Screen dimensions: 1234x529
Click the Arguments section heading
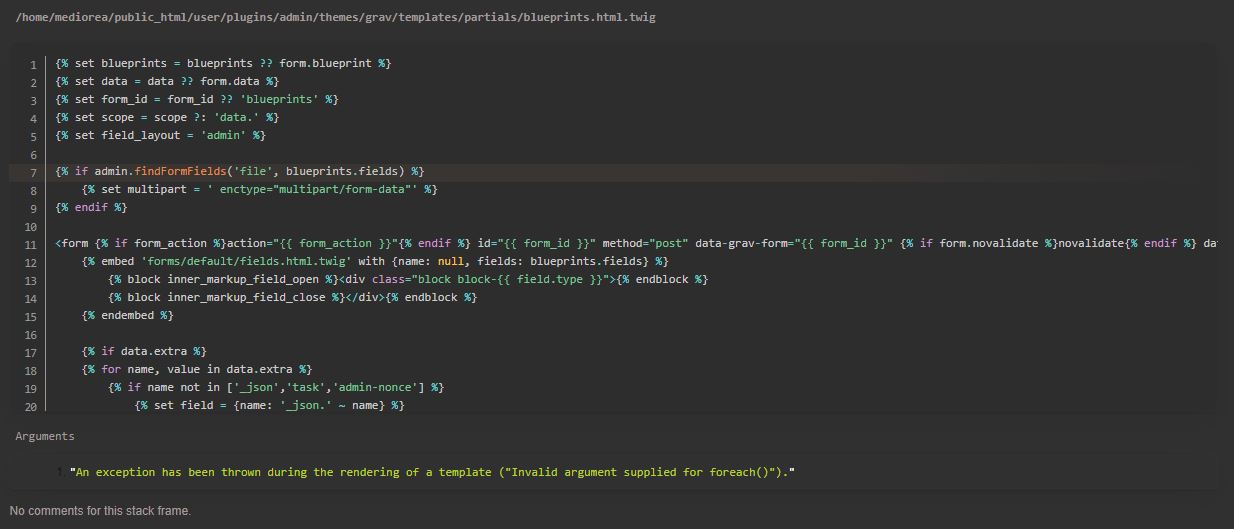(45, 436)
